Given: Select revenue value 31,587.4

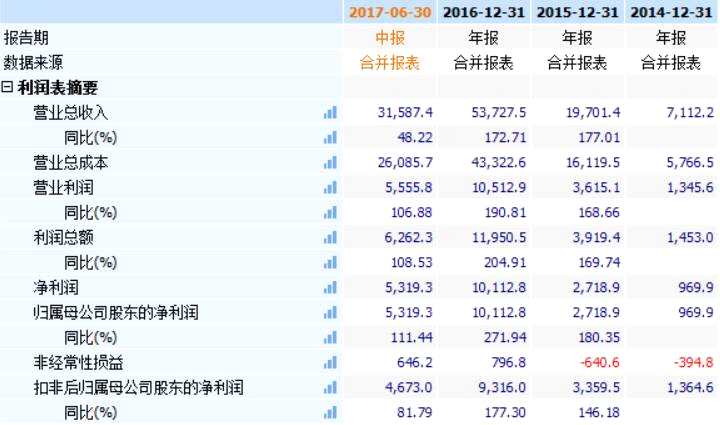Looking at the screenshot, I should tap(405, 112).
